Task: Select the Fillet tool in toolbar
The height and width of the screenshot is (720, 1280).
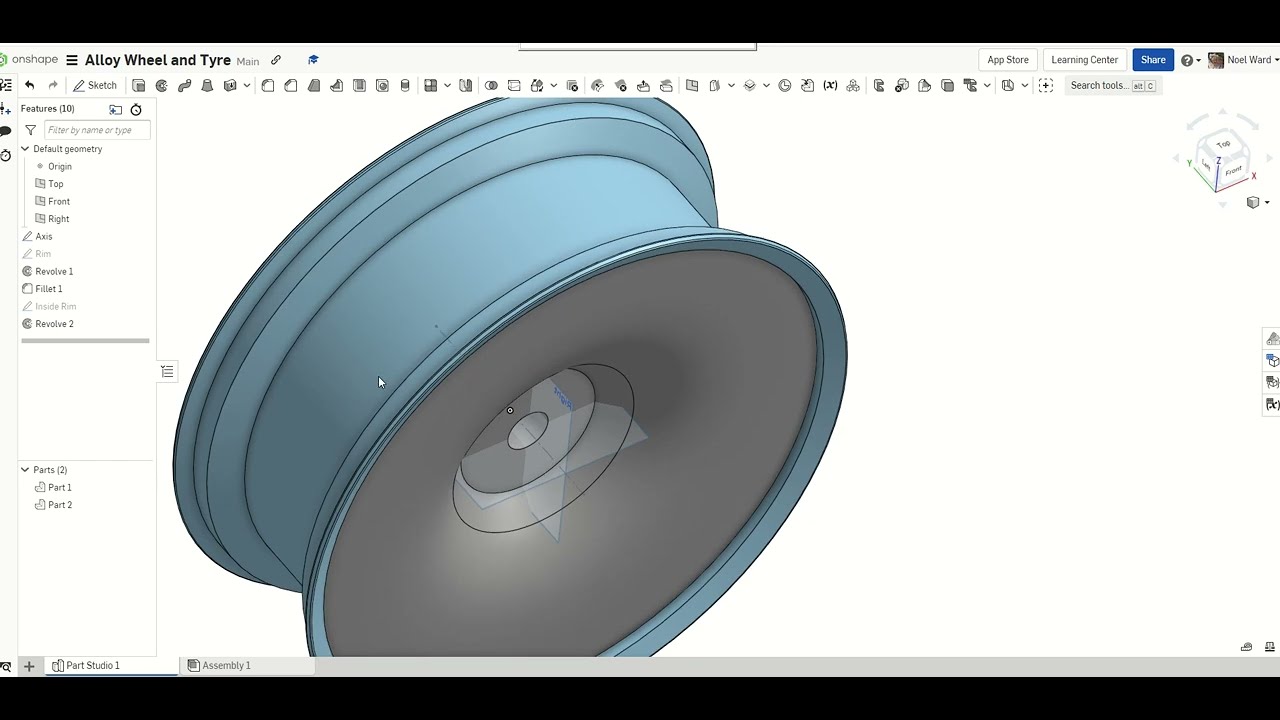Action: [x=268, y=86]
